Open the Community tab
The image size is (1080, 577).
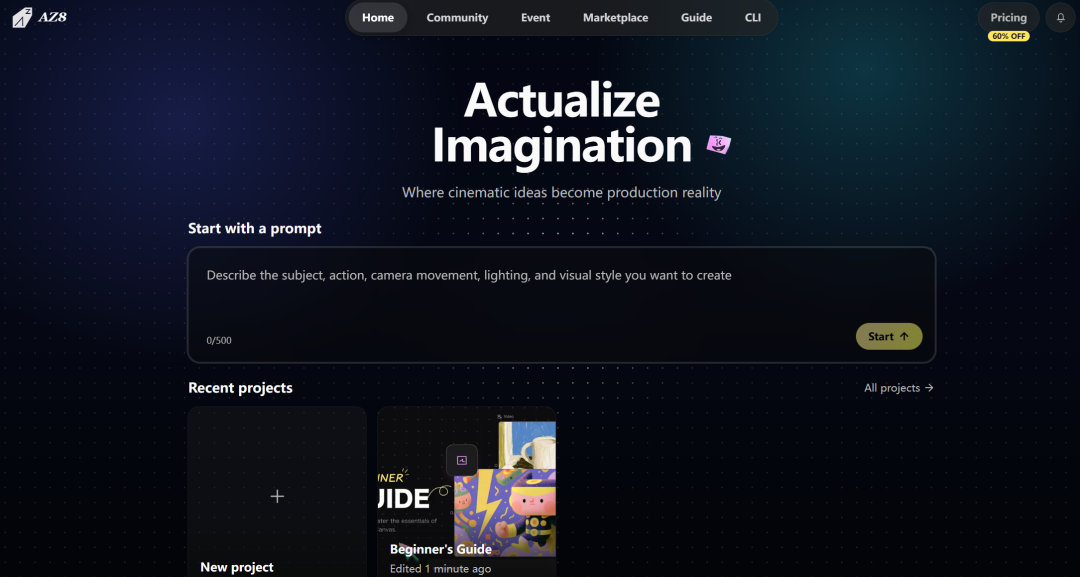(x=457, y=18)
